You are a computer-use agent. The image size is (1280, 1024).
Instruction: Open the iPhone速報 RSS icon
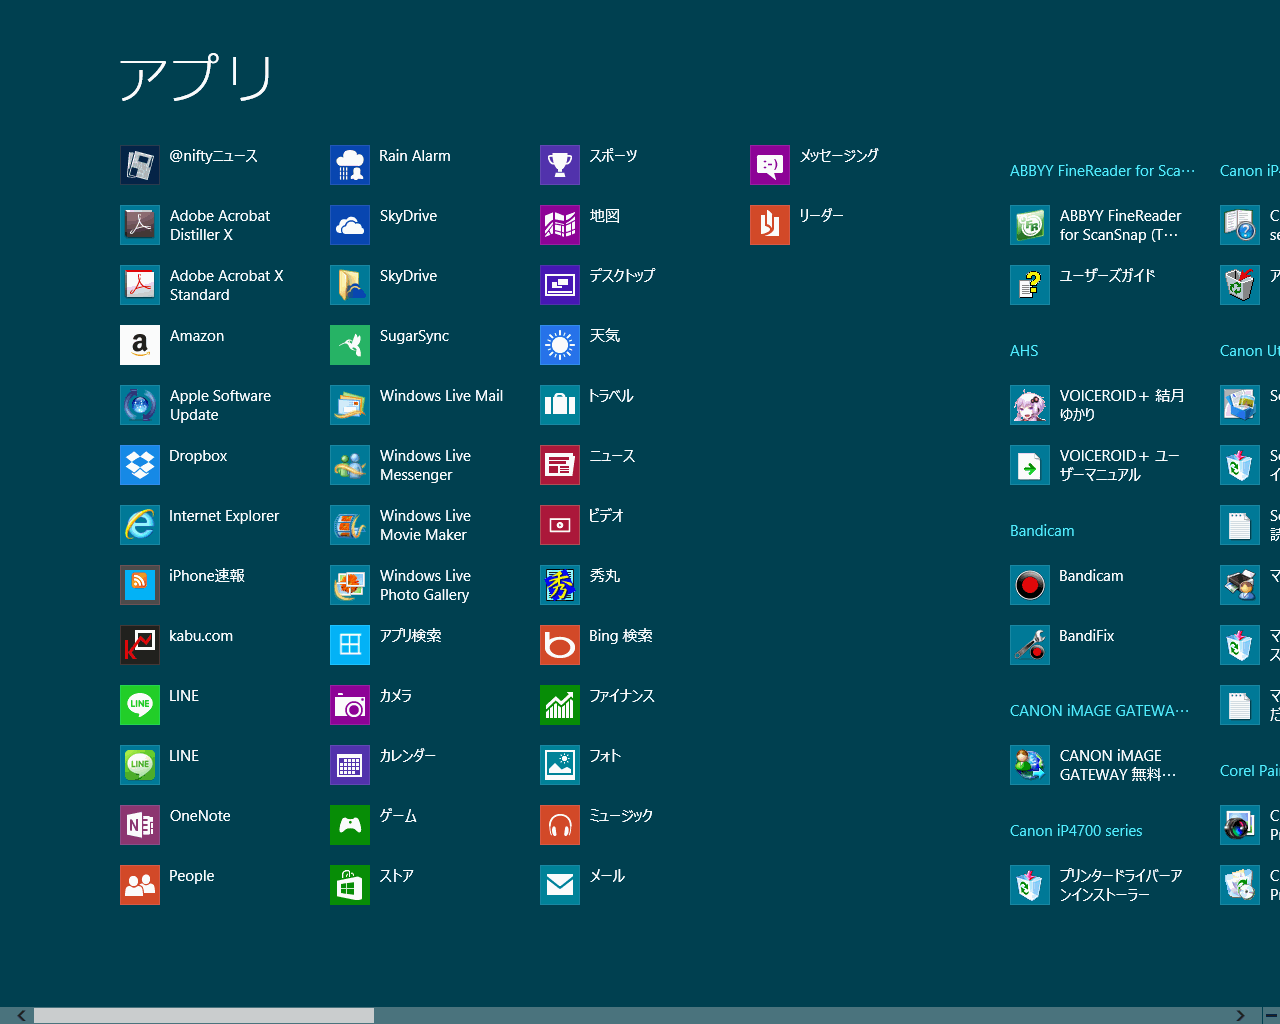(140, 585)
